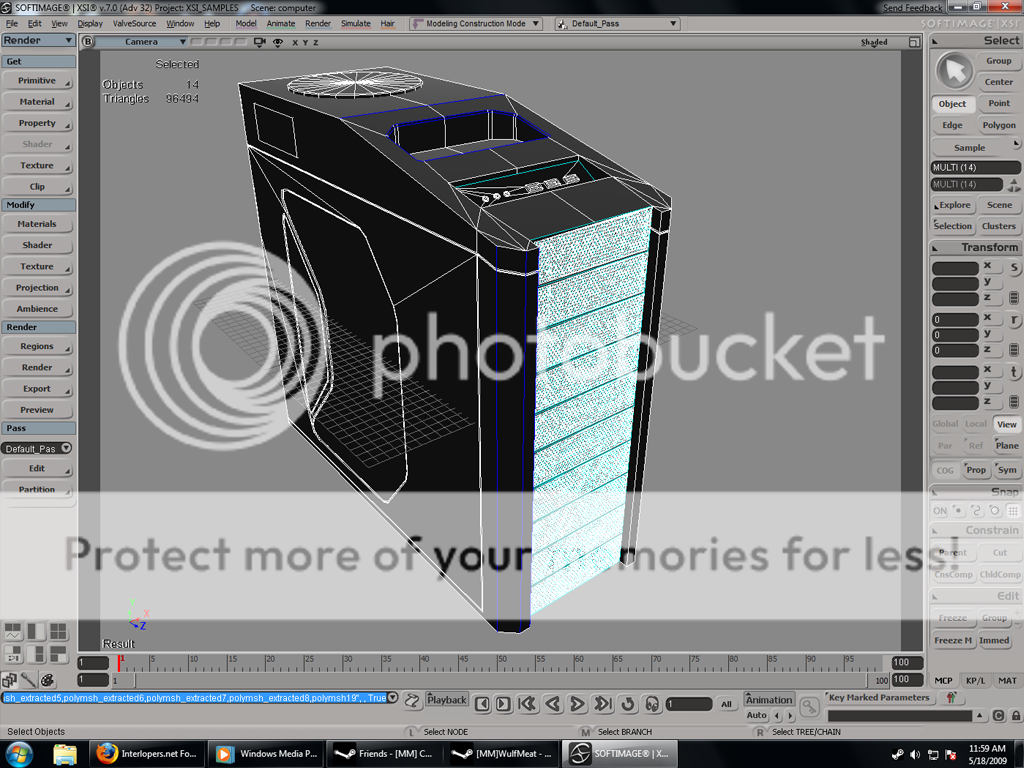Click the Preview button in Render section
Image resolution: width=1024 pixels, height=768 pixels.
(37, 410)
